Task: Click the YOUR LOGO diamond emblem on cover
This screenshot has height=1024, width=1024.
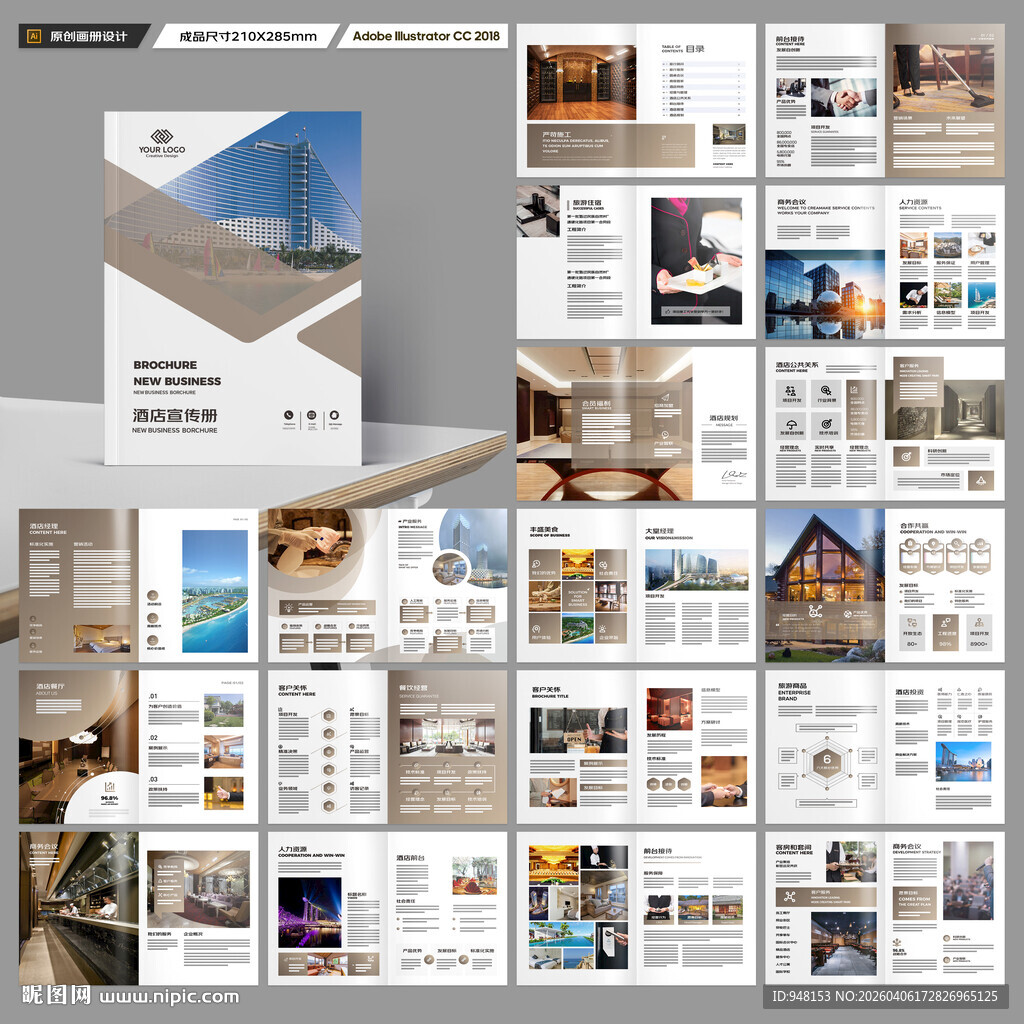Action: (x=161, y=136)
